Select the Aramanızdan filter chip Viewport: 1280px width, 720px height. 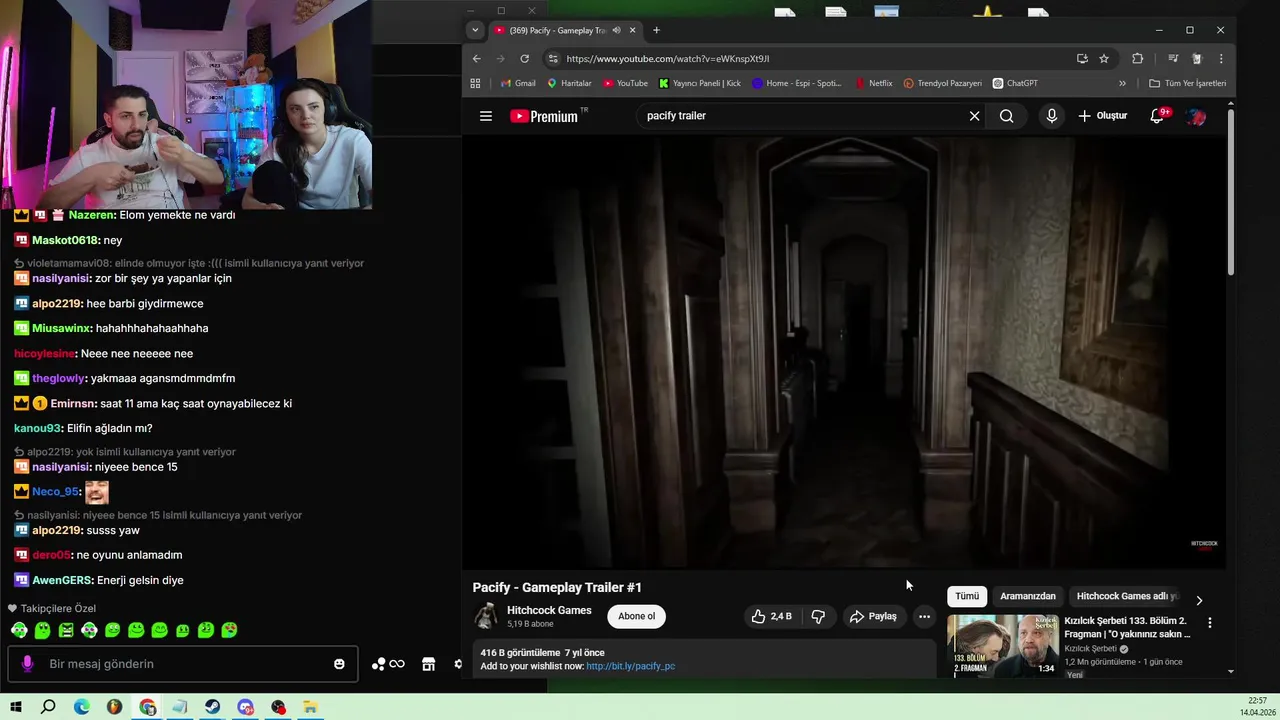click(x=1028, y=597)
